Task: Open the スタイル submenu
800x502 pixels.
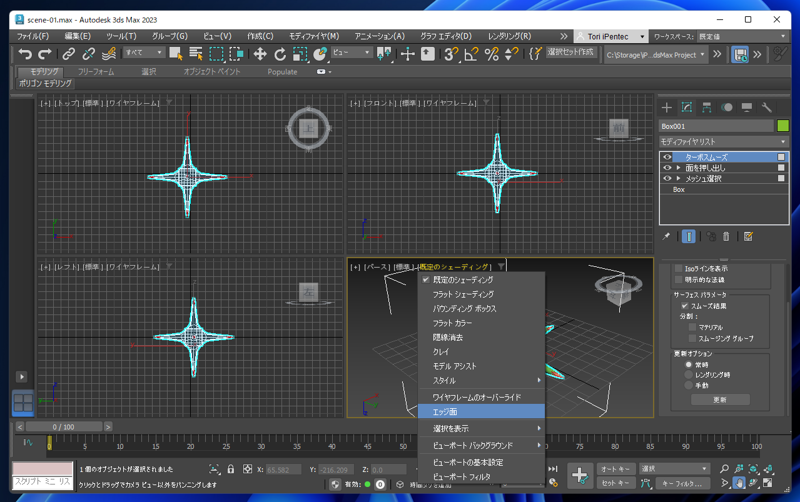Action: point(481,381)
